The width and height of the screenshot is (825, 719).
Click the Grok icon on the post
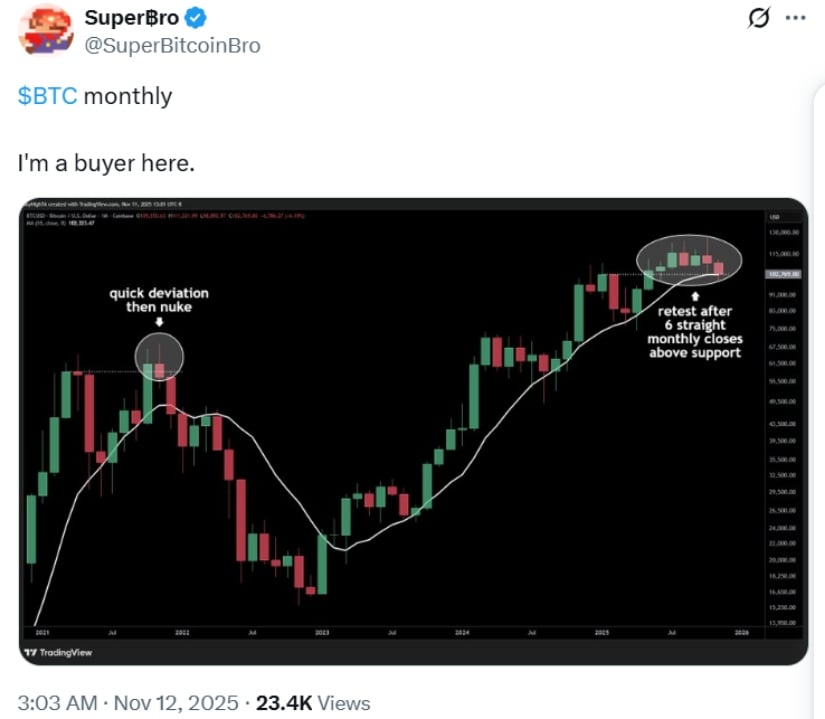coord(758,19)
